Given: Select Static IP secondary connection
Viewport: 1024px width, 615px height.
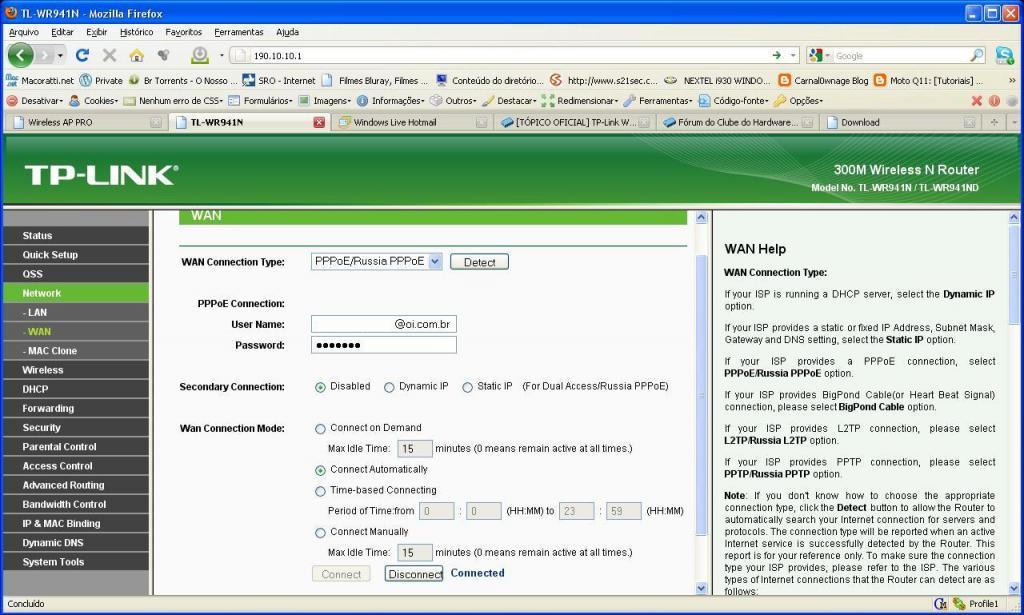Looking at the screenshot, I should (x=468, y=387).
